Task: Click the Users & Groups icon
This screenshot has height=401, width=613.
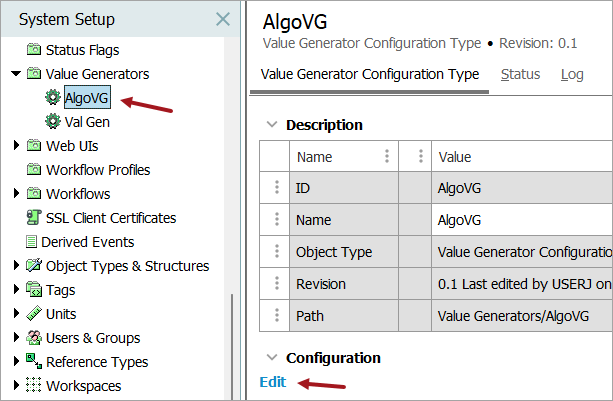Action: (34, 338)
